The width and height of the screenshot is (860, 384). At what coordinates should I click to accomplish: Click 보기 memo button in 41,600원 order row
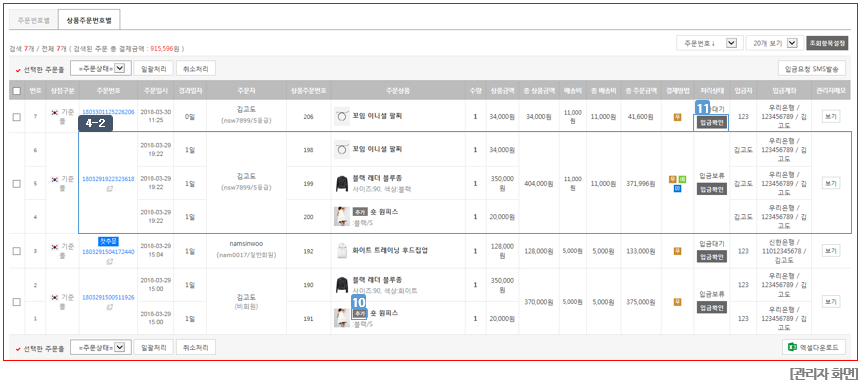830,116
